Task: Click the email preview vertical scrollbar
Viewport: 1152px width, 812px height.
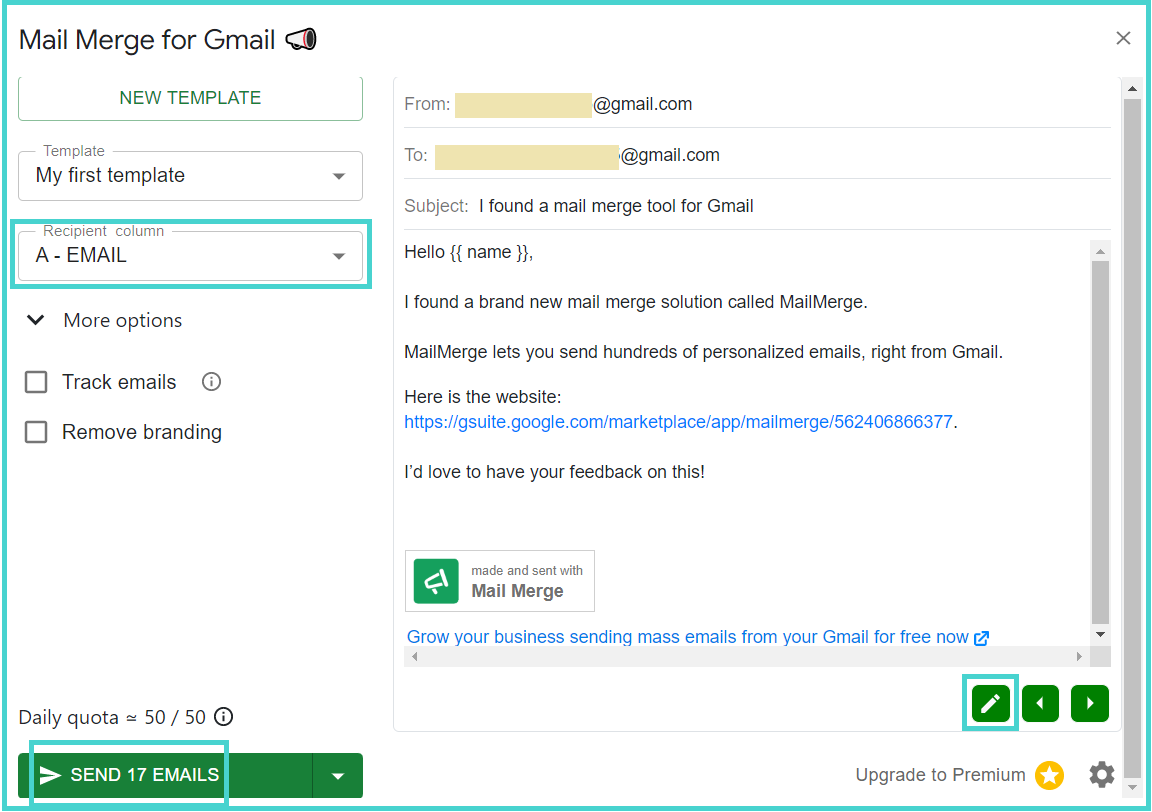Action: pos(1100,442)
